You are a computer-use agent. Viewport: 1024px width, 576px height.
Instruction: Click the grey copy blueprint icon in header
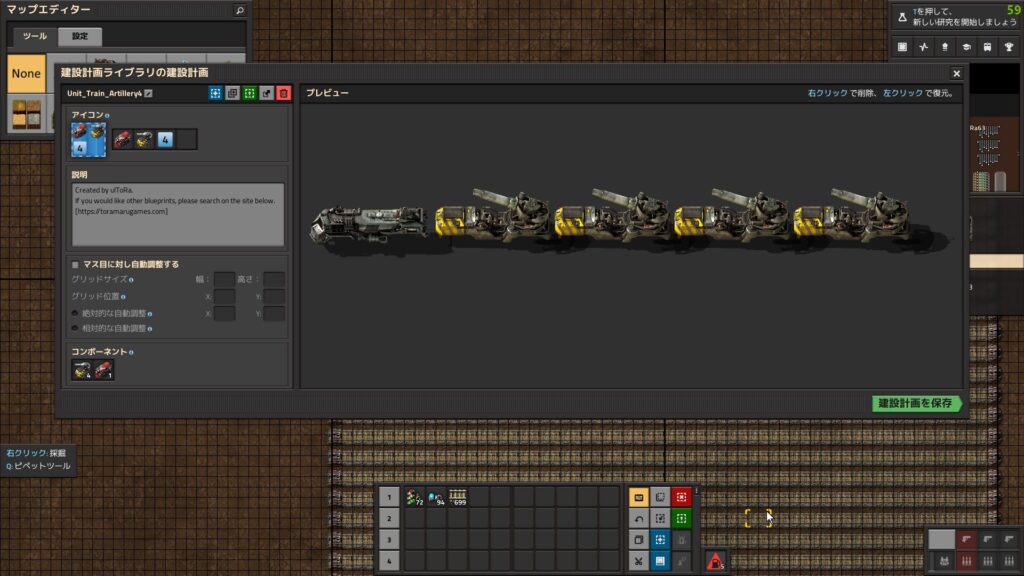point(232,93)
